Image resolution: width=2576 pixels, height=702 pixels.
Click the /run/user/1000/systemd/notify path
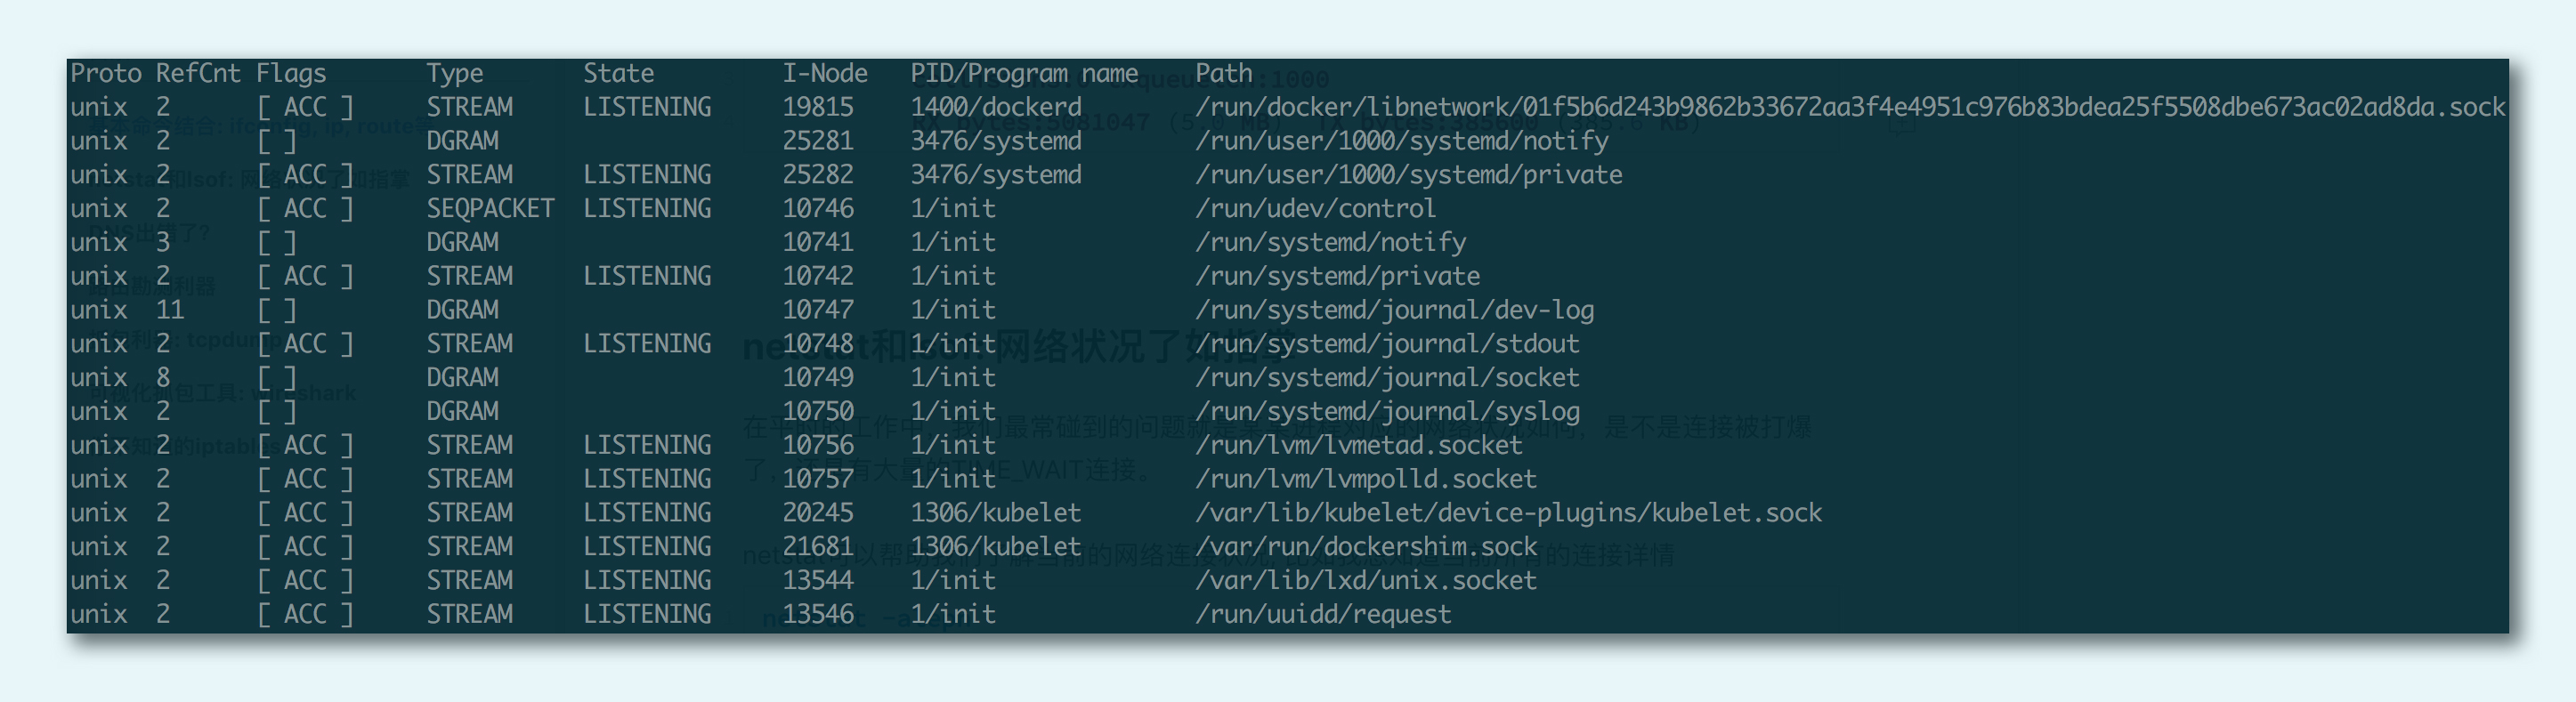pyautogui.click(x=1401, y=141)
